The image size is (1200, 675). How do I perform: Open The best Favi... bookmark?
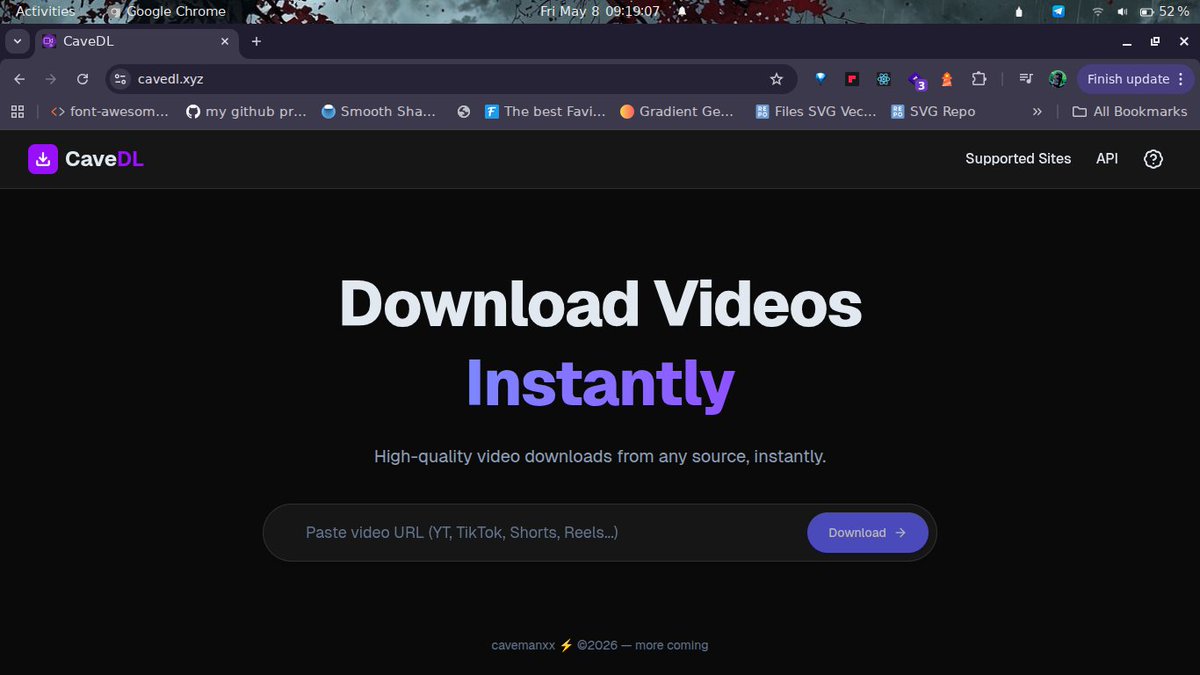click(x=544, y=111)
